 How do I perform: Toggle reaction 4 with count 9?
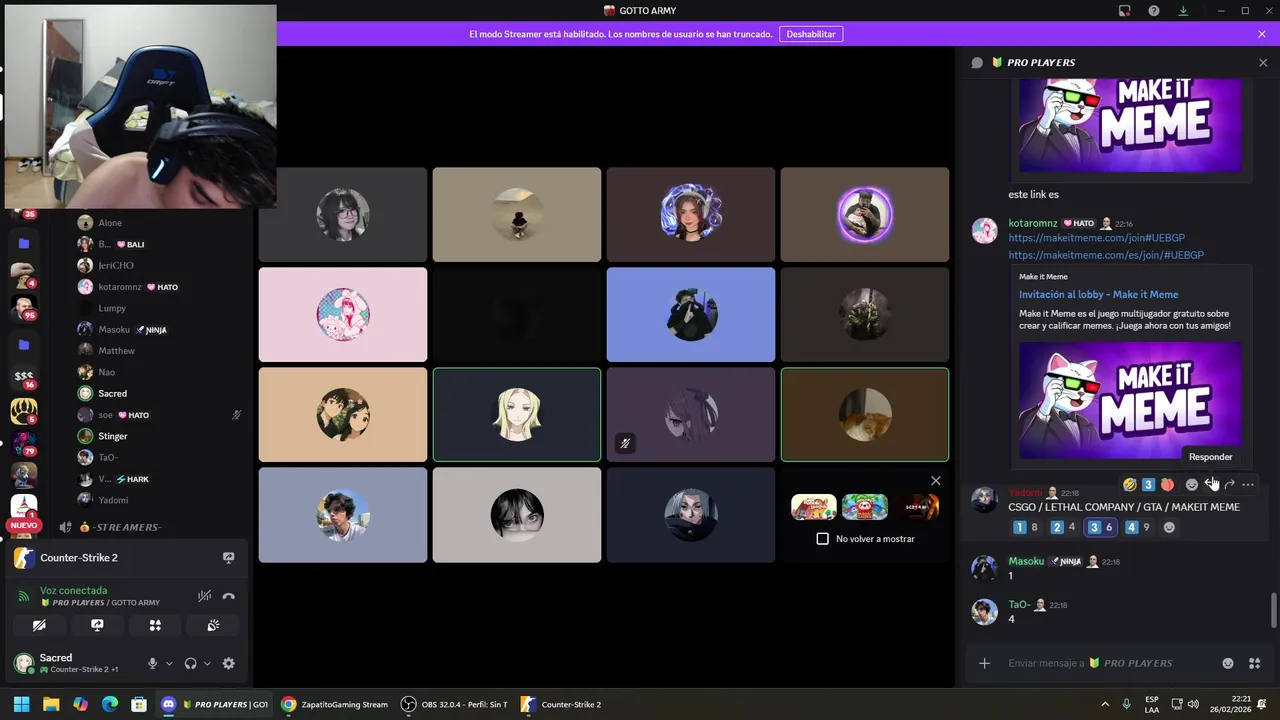pyautogui.click(x=1138, y=527)
